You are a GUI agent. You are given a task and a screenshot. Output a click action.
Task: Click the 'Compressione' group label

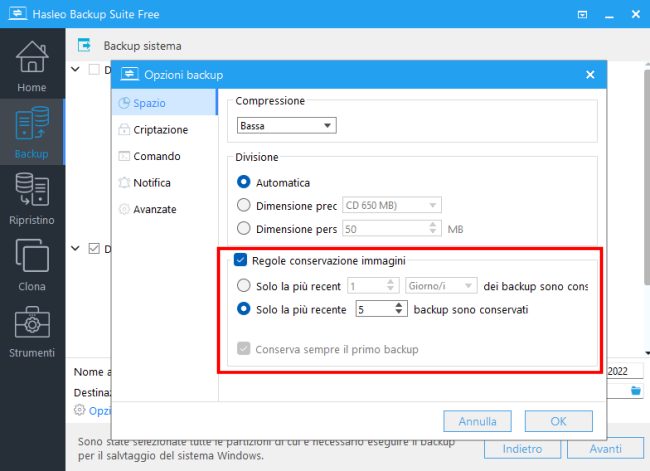(270, 101)
